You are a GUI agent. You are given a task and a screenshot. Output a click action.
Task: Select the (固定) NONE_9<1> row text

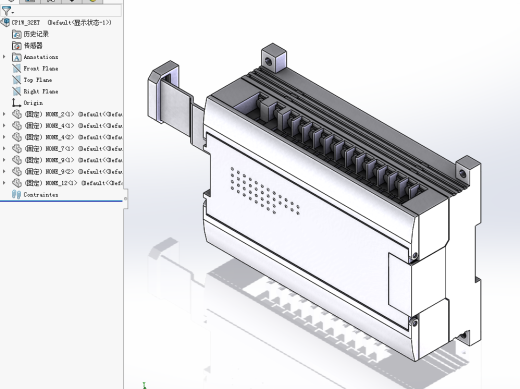pos(74,160)
